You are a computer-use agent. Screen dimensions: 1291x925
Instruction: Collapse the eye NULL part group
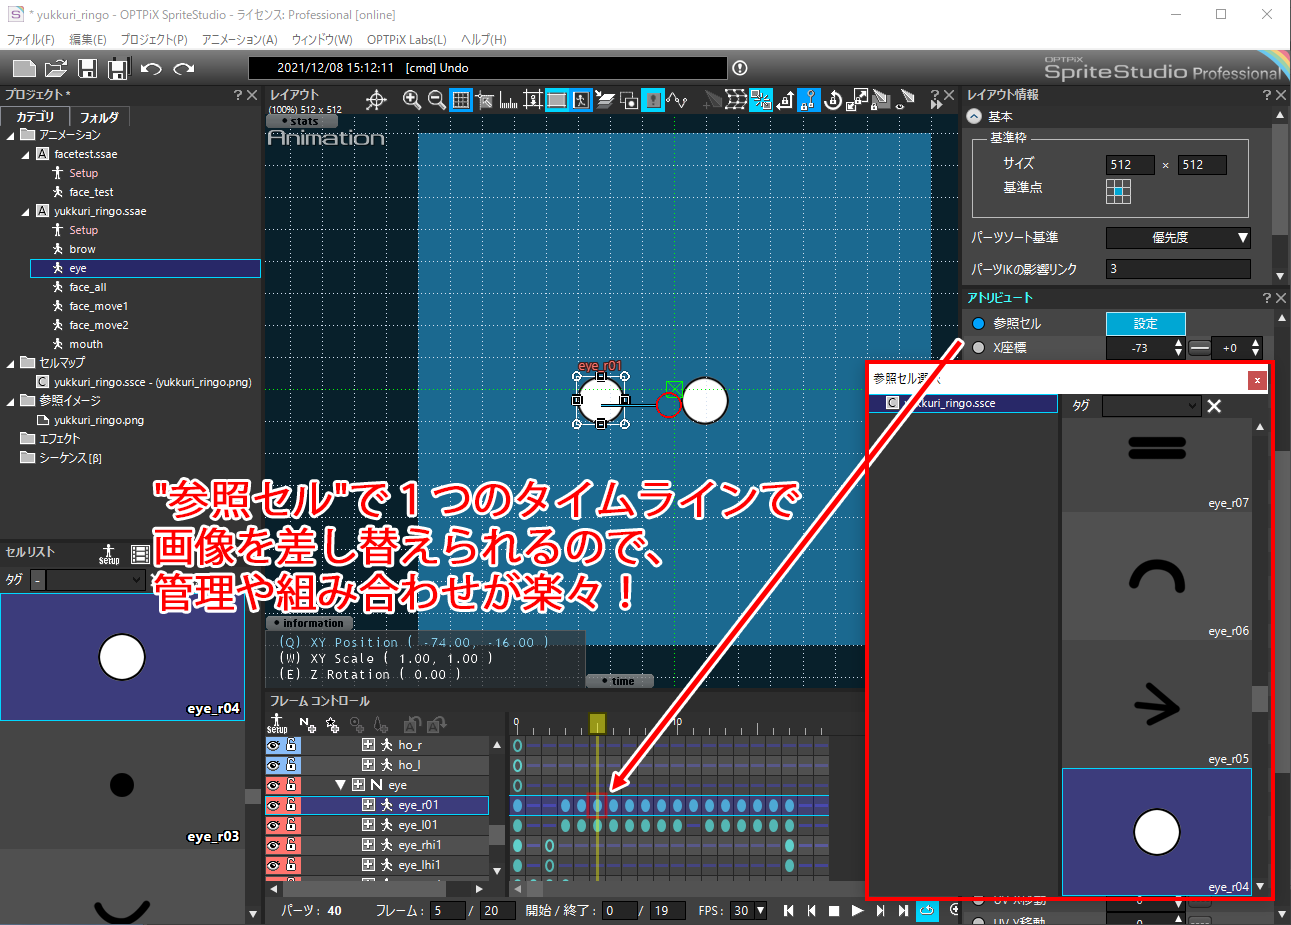[x=340, y=785]
